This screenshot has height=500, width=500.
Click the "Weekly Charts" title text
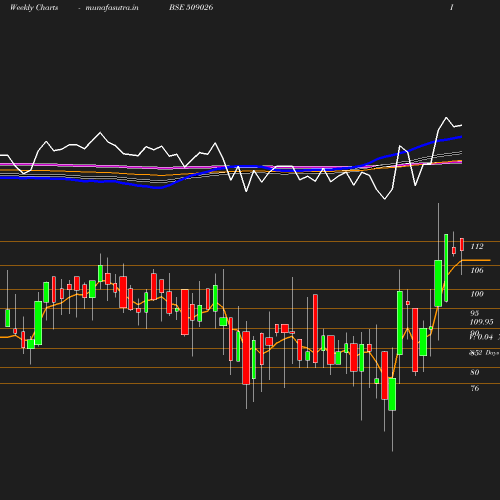point(34,8)
